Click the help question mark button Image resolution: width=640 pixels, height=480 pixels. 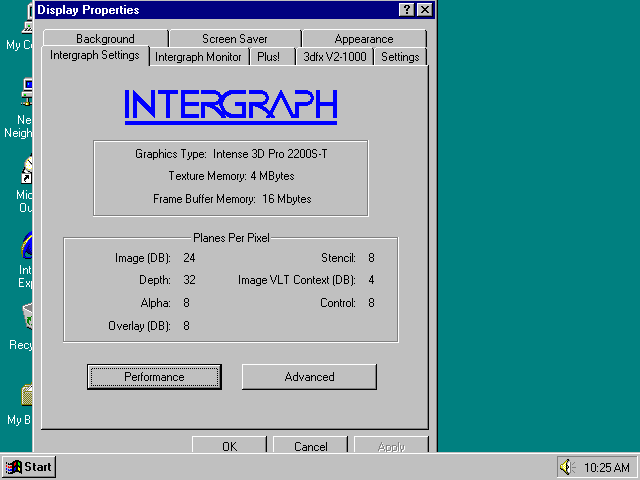click(406, 9)
